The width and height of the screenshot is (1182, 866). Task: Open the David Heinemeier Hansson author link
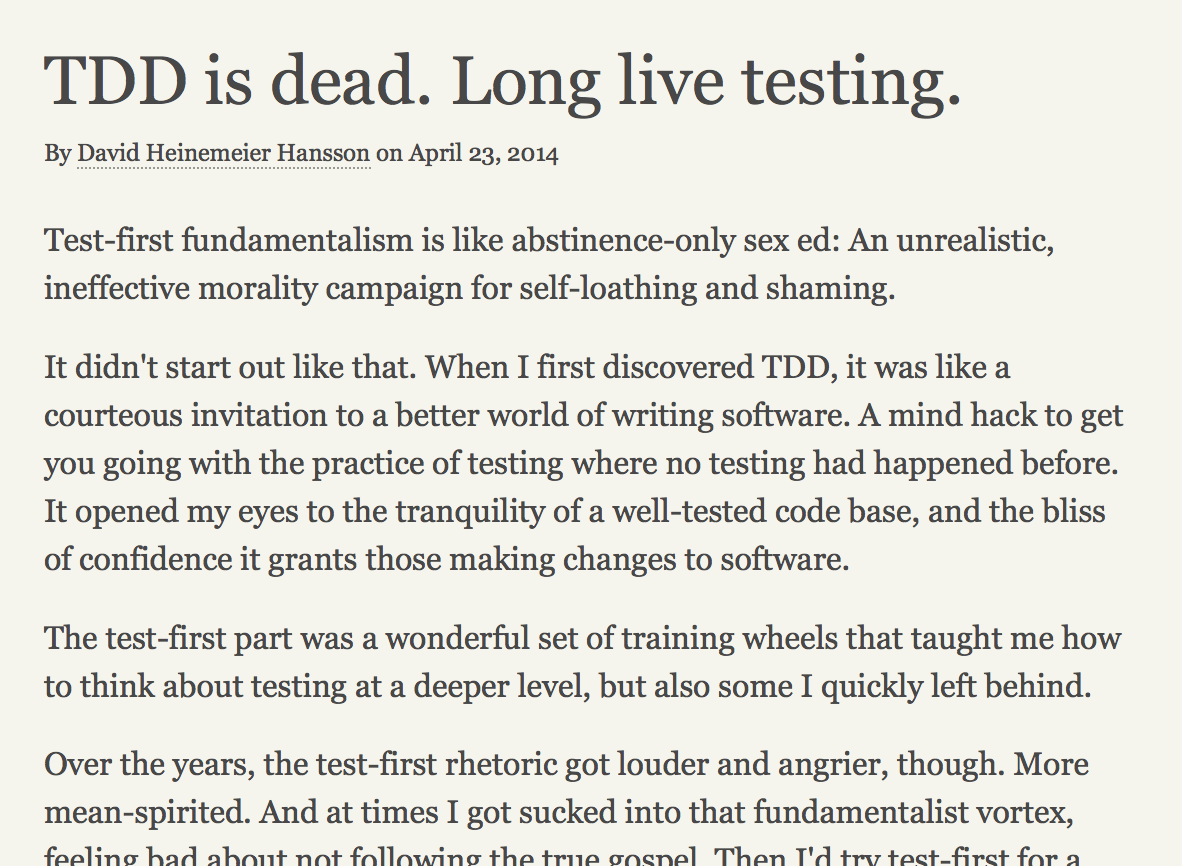pyautogui.click(x=223, y=154)
